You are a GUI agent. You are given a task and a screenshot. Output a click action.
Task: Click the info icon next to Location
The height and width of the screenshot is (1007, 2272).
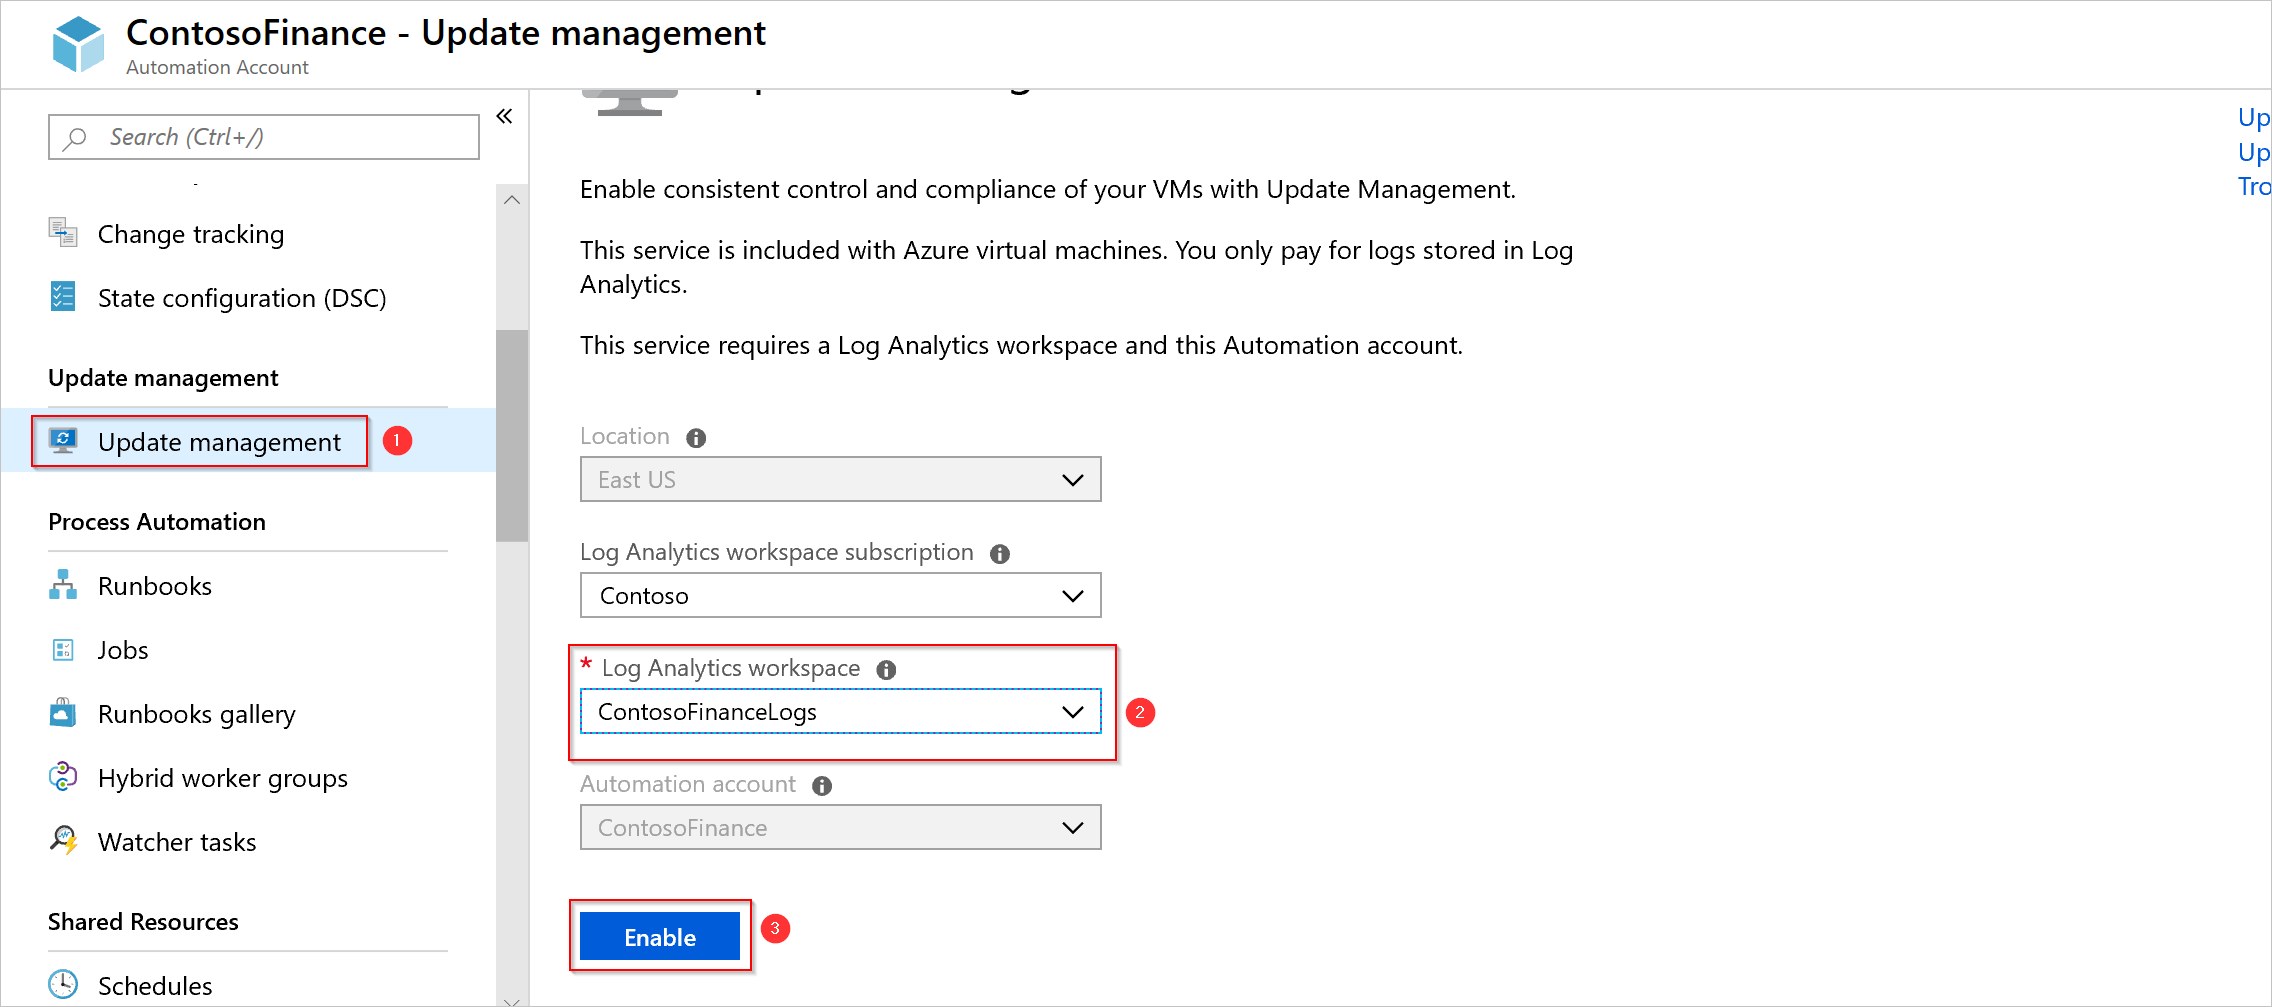pyautogui.click(x=696, y=437)
